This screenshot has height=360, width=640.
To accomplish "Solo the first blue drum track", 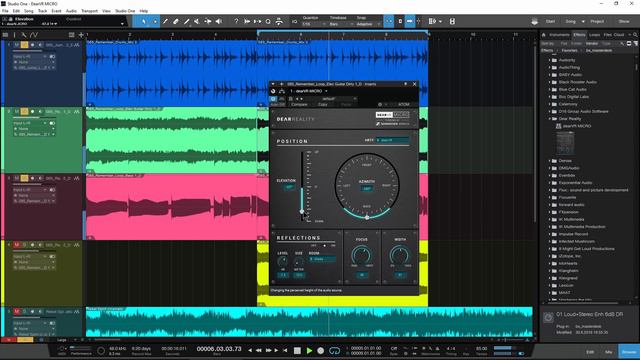I will tap(24, 44).
